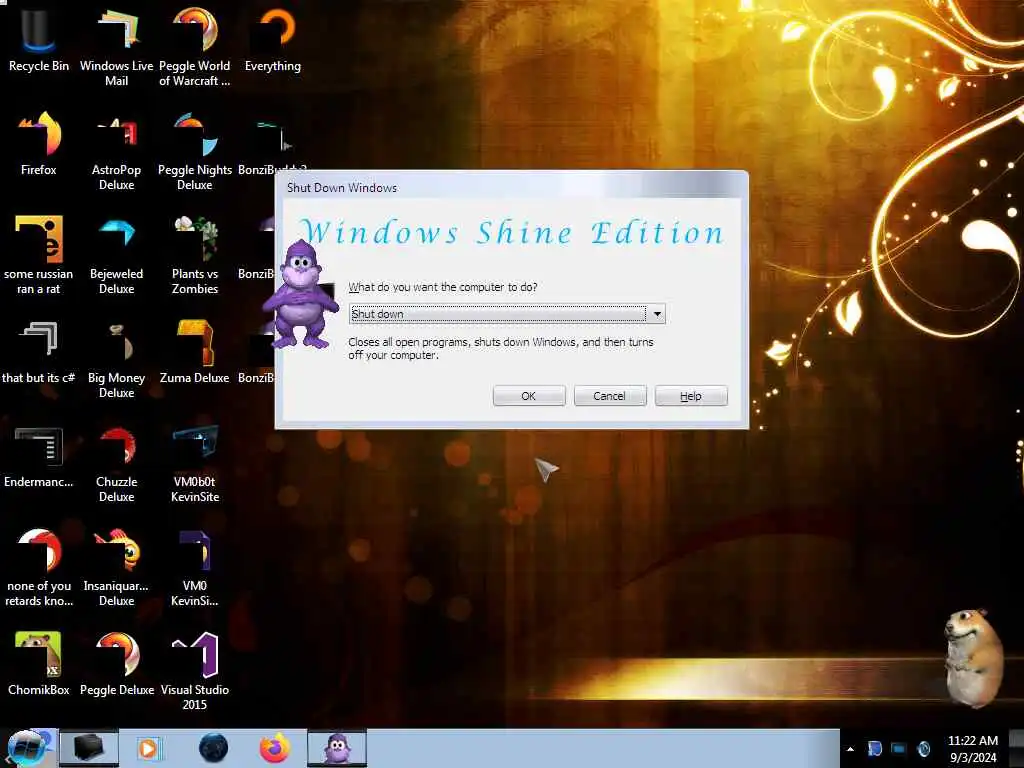Viewport: 1024px width, 768px height.
Task: Open the media player taskbar button
Action: pos(148,748)
